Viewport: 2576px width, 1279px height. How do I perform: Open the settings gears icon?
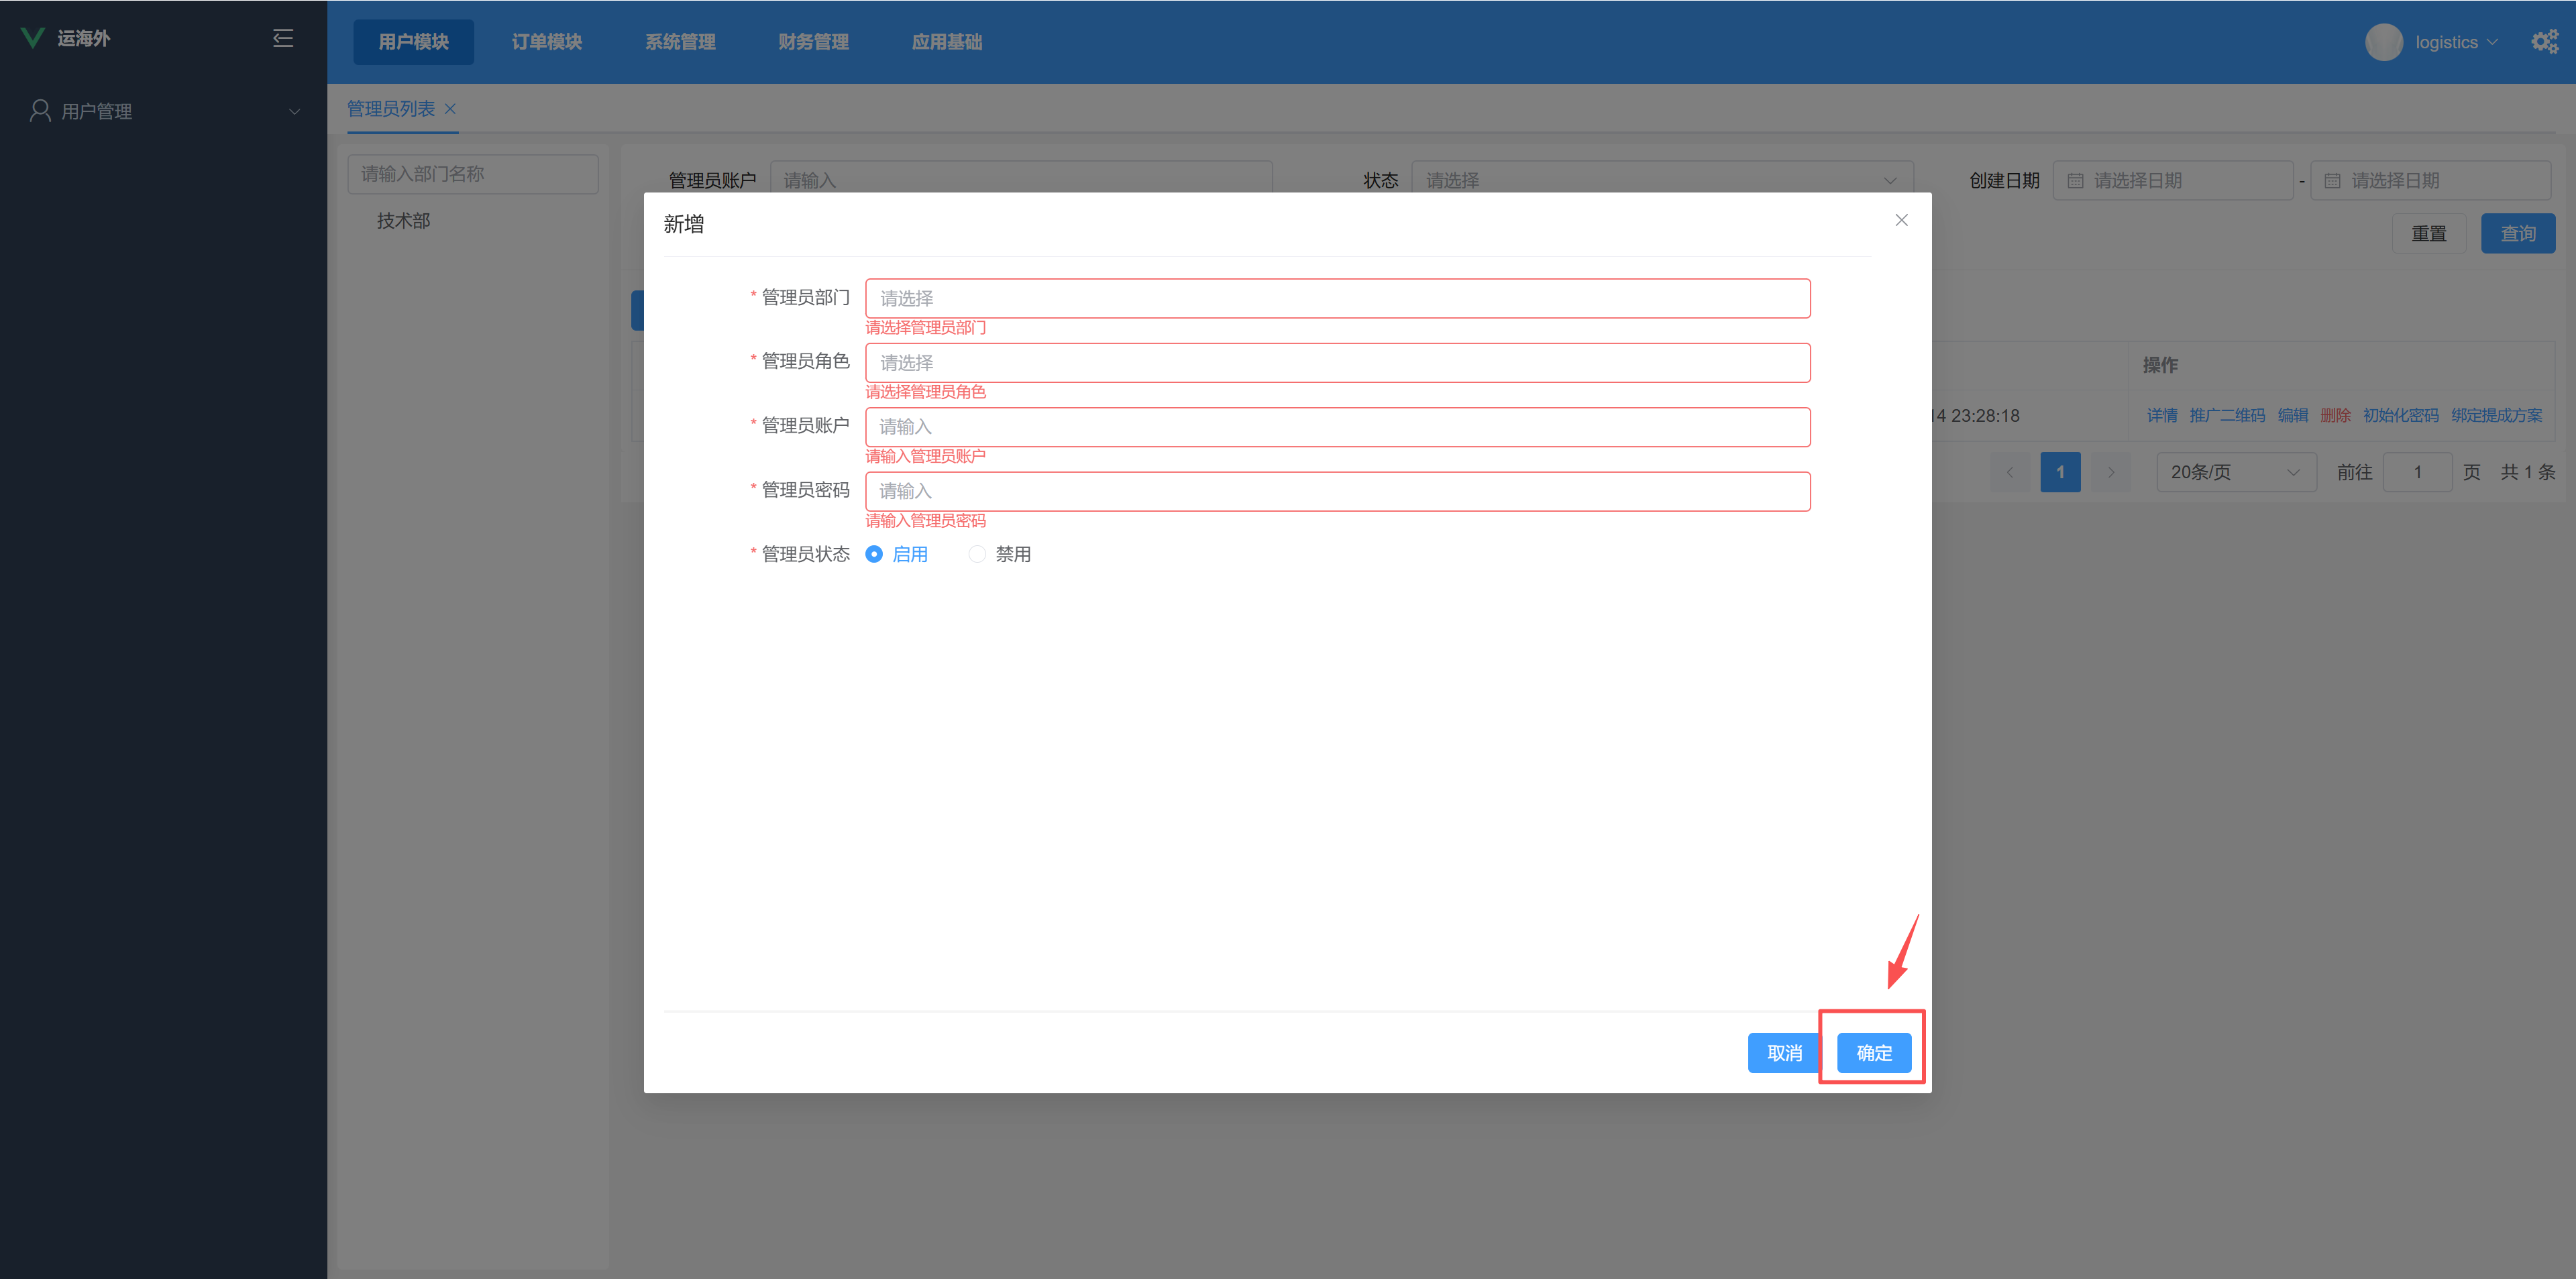(x=2544, y=42)
